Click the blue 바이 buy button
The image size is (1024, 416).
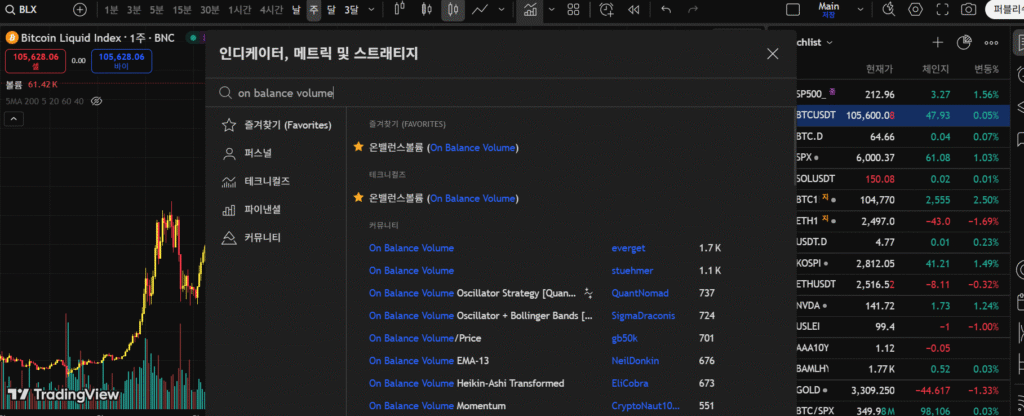pos(121,61)
